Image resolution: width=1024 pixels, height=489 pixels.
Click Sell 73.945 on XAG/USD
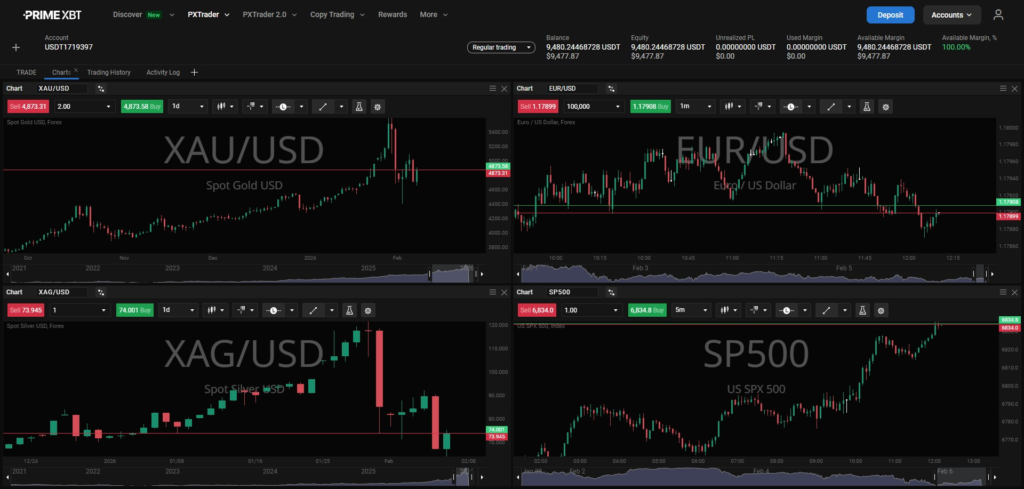tap(25, 311)
